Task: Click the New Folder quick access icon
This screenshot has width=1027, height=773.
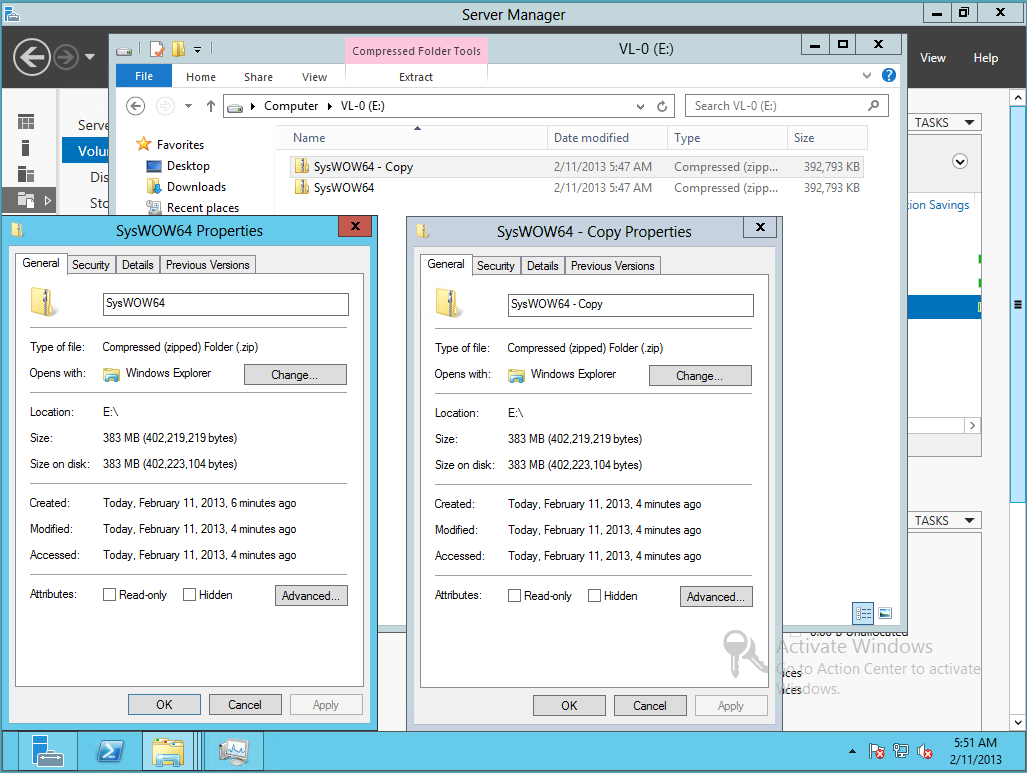Action: [178, 49]
